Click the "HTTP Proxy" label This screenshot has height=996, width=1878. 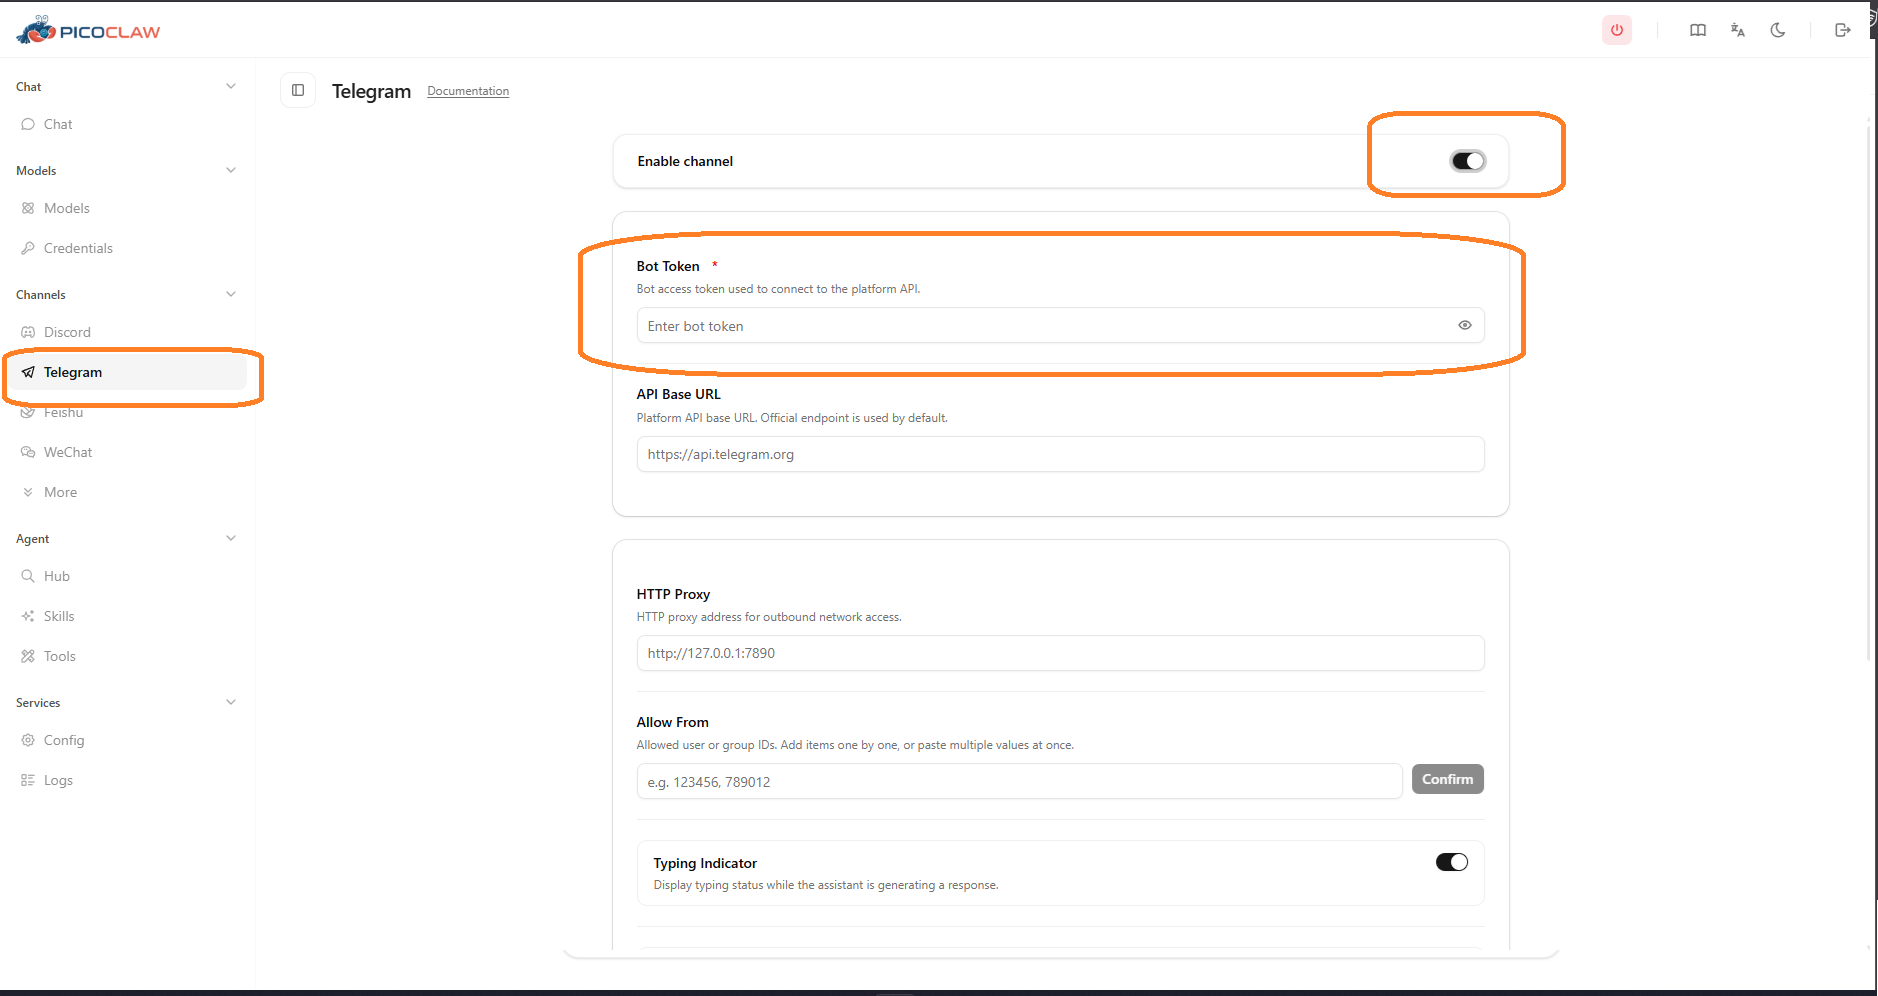[x=673, y=594]
